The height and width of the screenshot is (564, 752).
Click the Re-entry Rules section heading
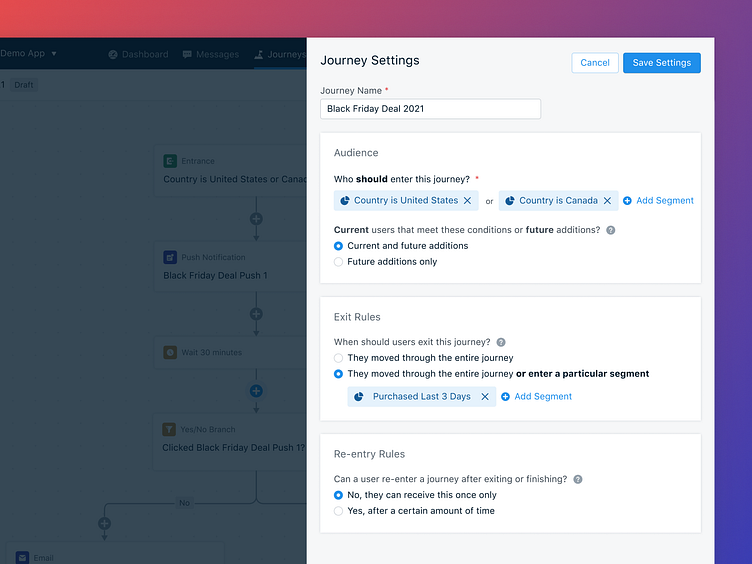click(369, 455)
